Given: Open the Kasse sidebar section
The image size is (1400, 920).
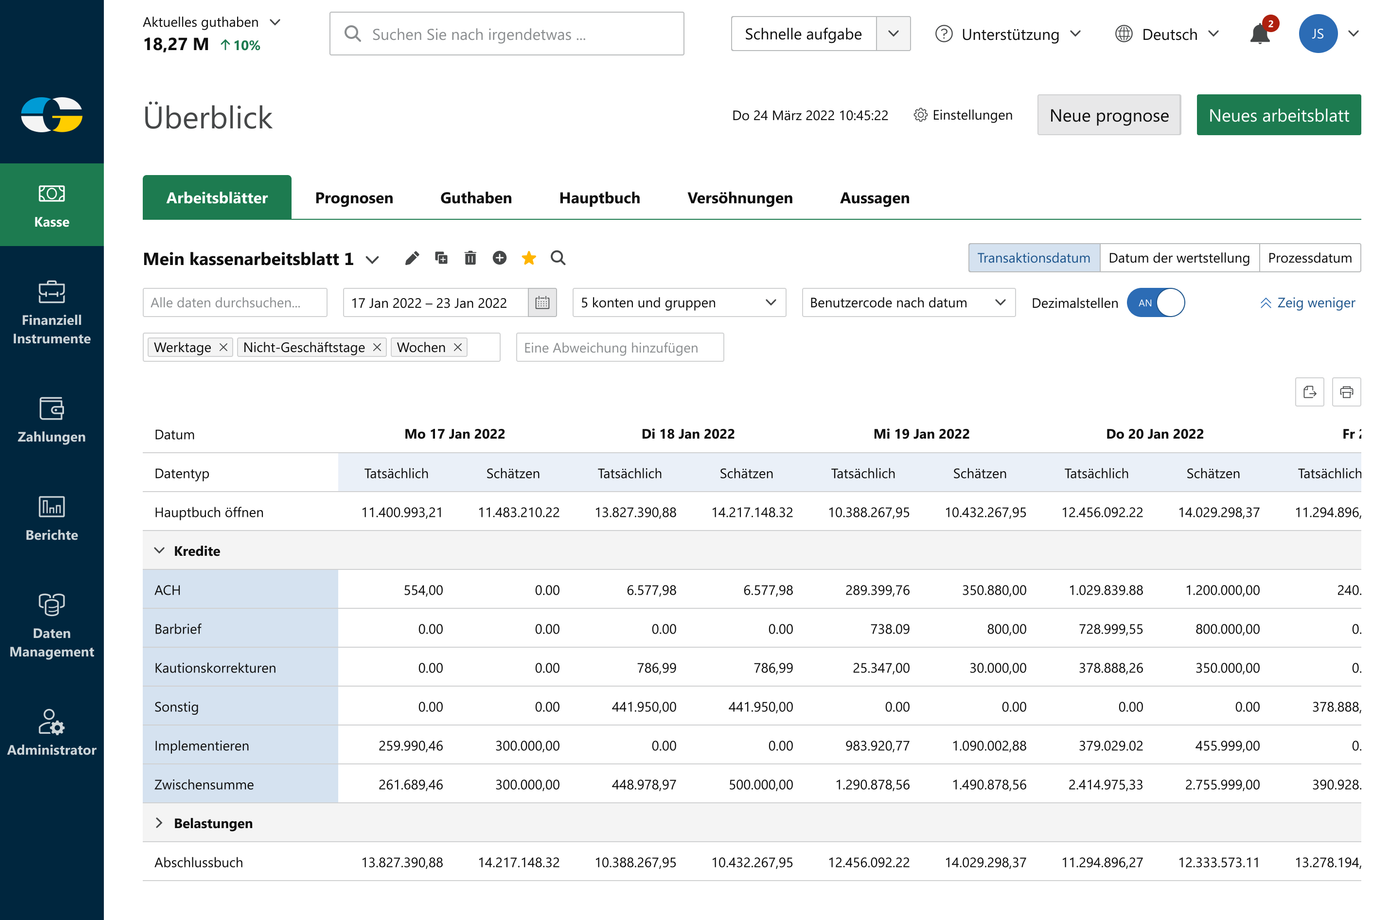Looking at the screenshot, I should 52,205.
